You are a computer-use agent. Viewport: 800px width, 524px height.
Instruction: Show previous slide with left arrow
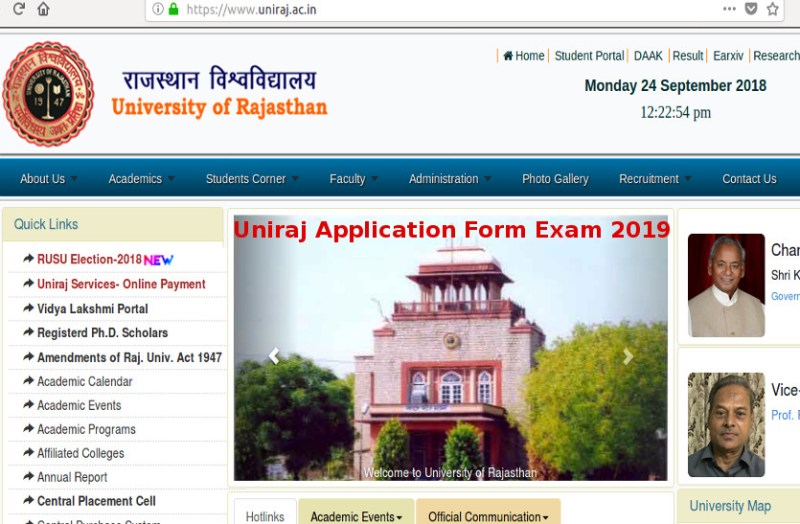click(274, 356)
